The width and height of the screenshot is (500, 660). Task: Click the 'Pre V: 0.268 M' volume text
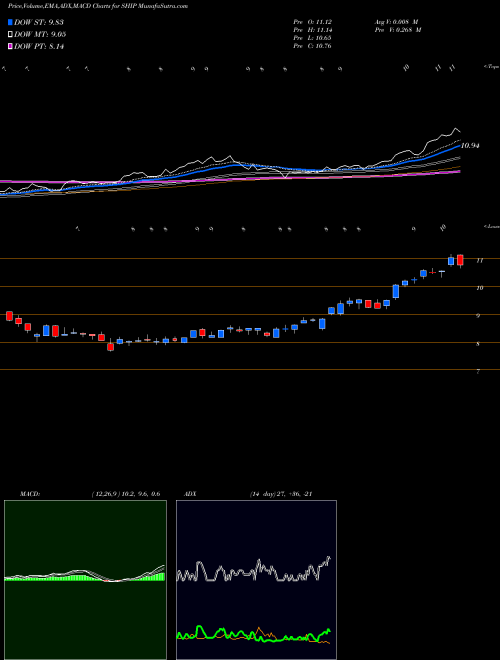click(397, 30)
